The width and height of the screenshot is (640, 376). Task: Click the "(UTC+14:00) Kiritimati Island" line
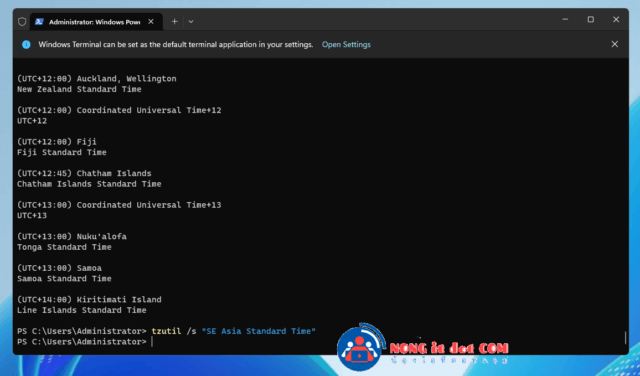coord(89,300)
